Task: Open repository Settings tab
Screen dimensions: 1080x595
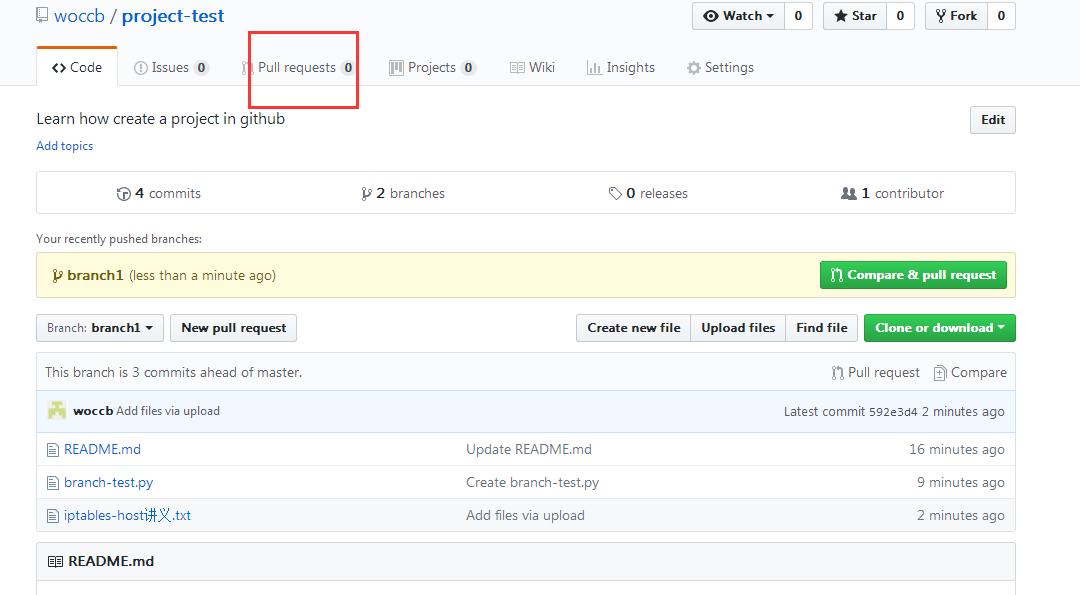Action: [720, 67]
